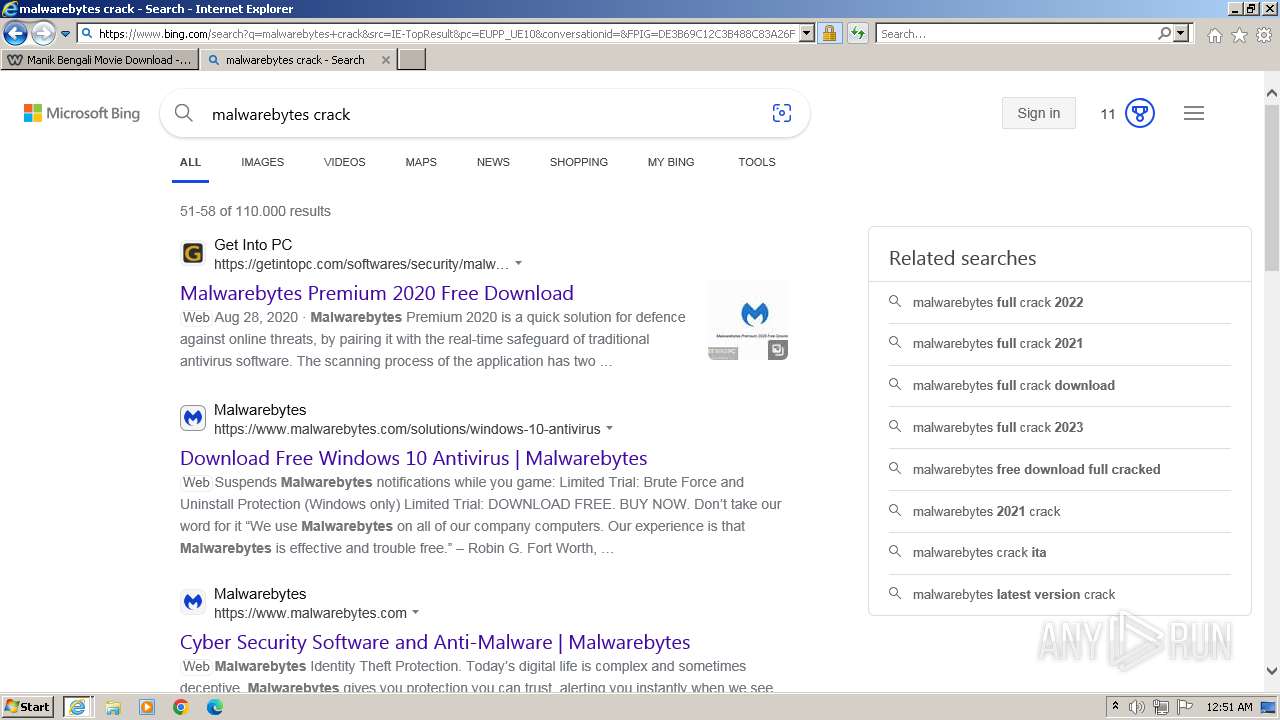
Task: Open the SHOPPING tab
Action: 578,162
